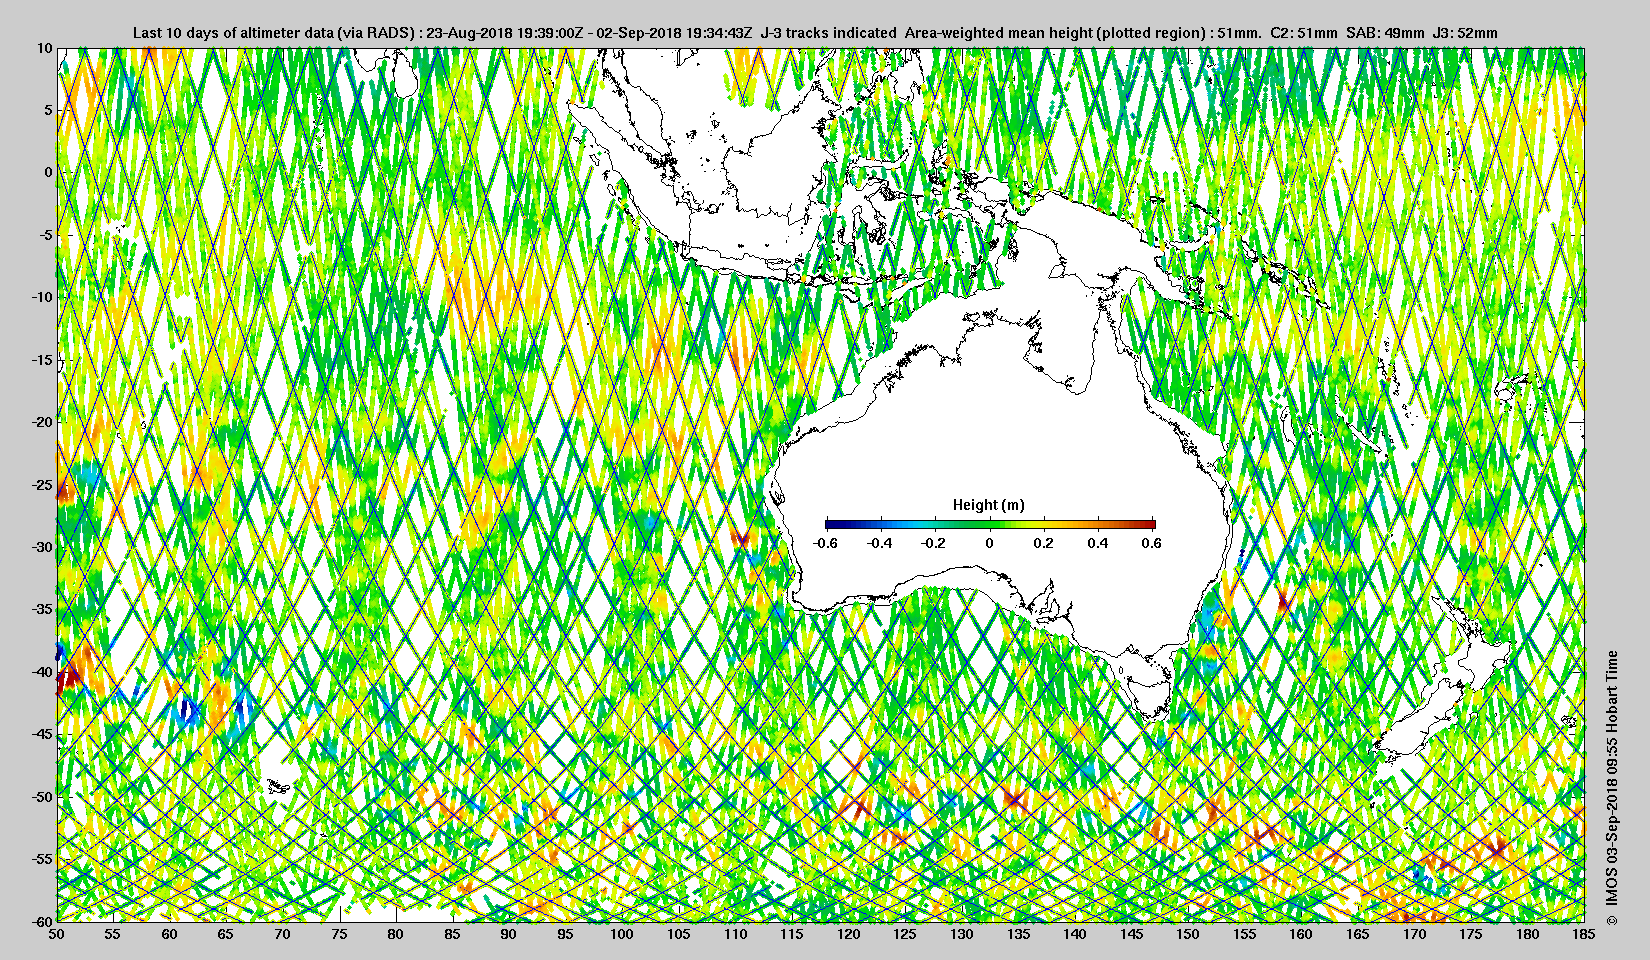Screen dimensions: 1650x960
Task: Click latitude label '-25' on the vertical axis
Action: click(x=43, y=485)
